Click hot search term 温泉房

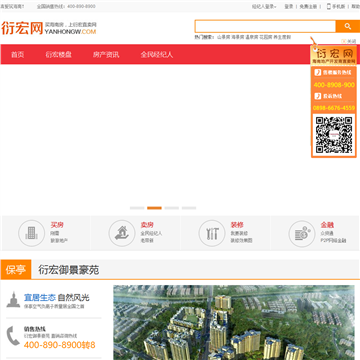tap(252, 37)
